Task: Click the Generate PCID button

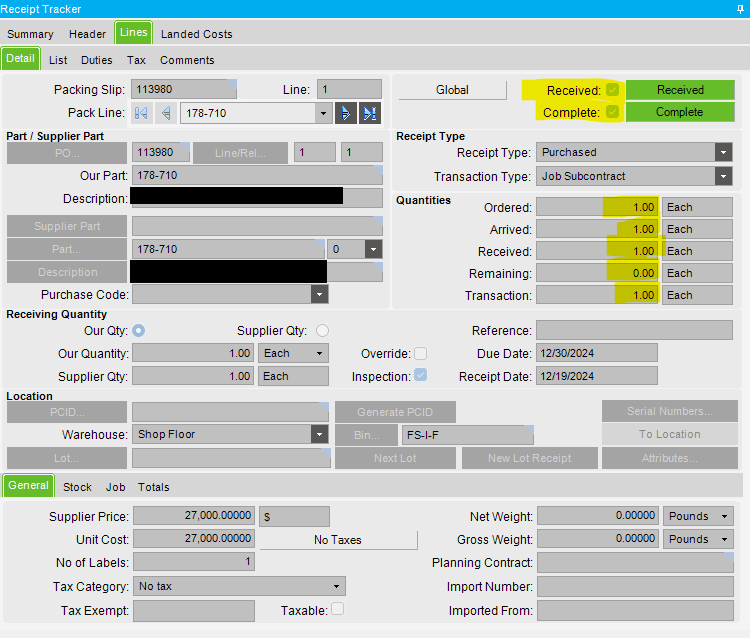Action: point(395,412)
